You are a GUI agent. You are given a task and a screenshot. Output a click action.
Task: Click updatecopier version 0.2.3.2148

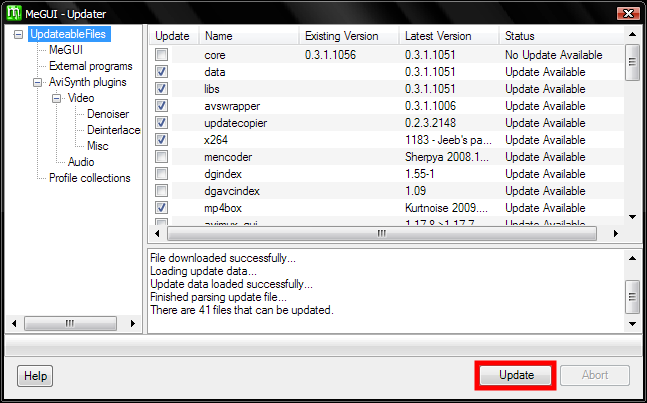[x=430, y=123]
